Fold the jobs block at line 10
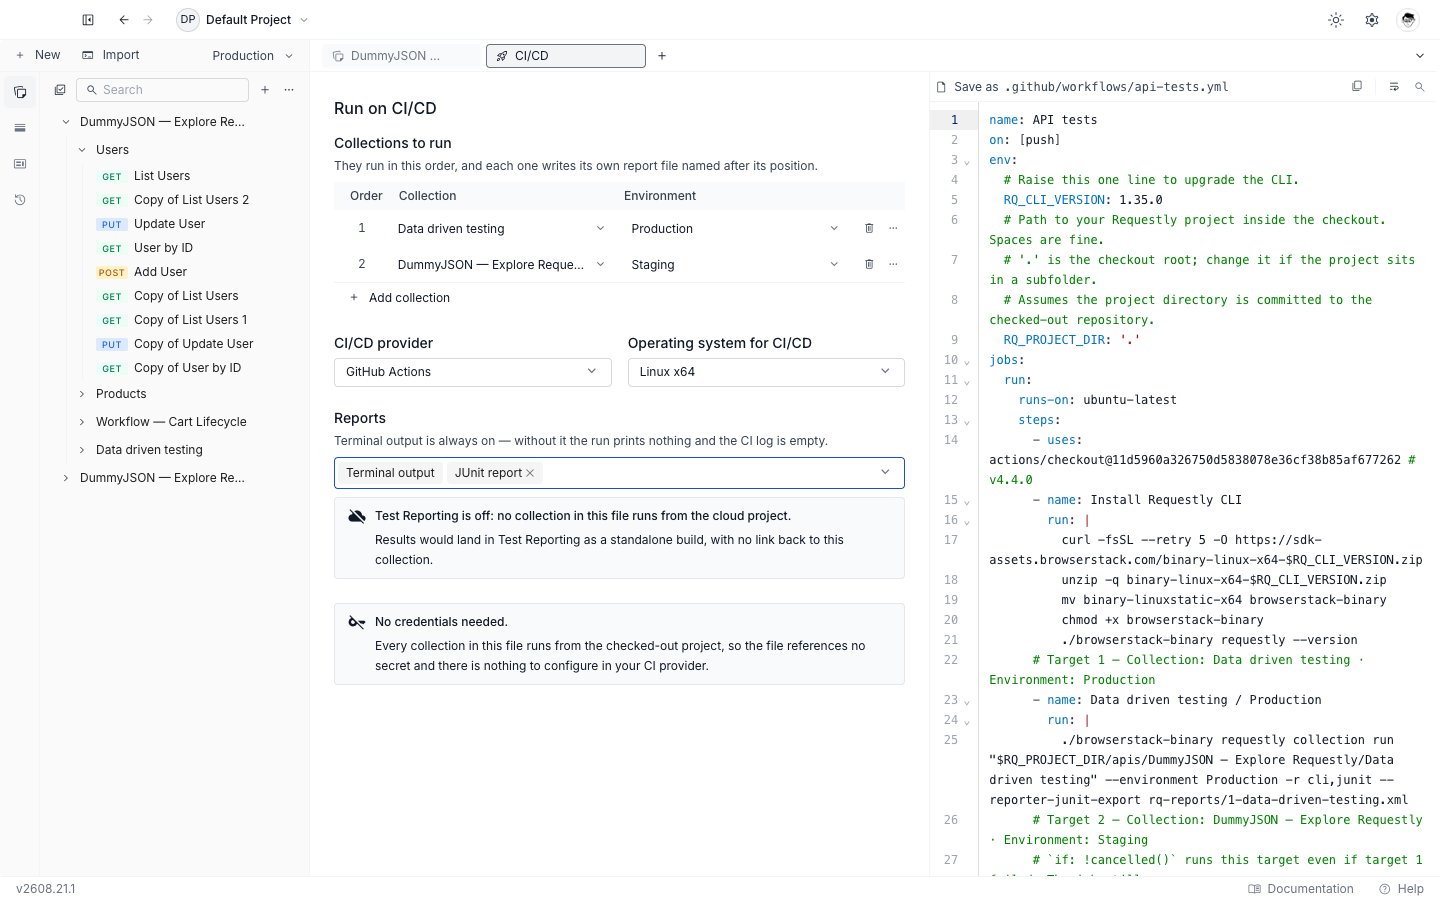Screen dimensions: 1440x900 tap(967, 361)
